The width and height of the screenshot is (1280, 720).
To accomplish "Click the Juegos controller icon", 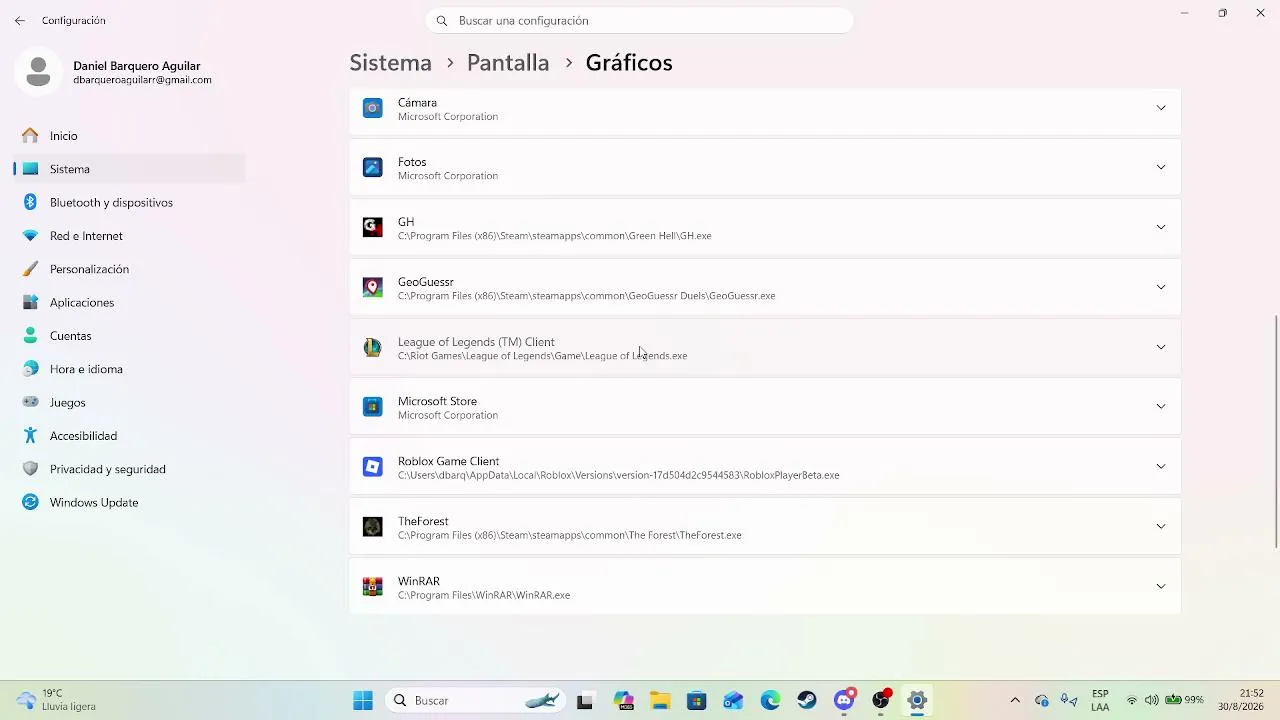I will [x=30, y=402].
